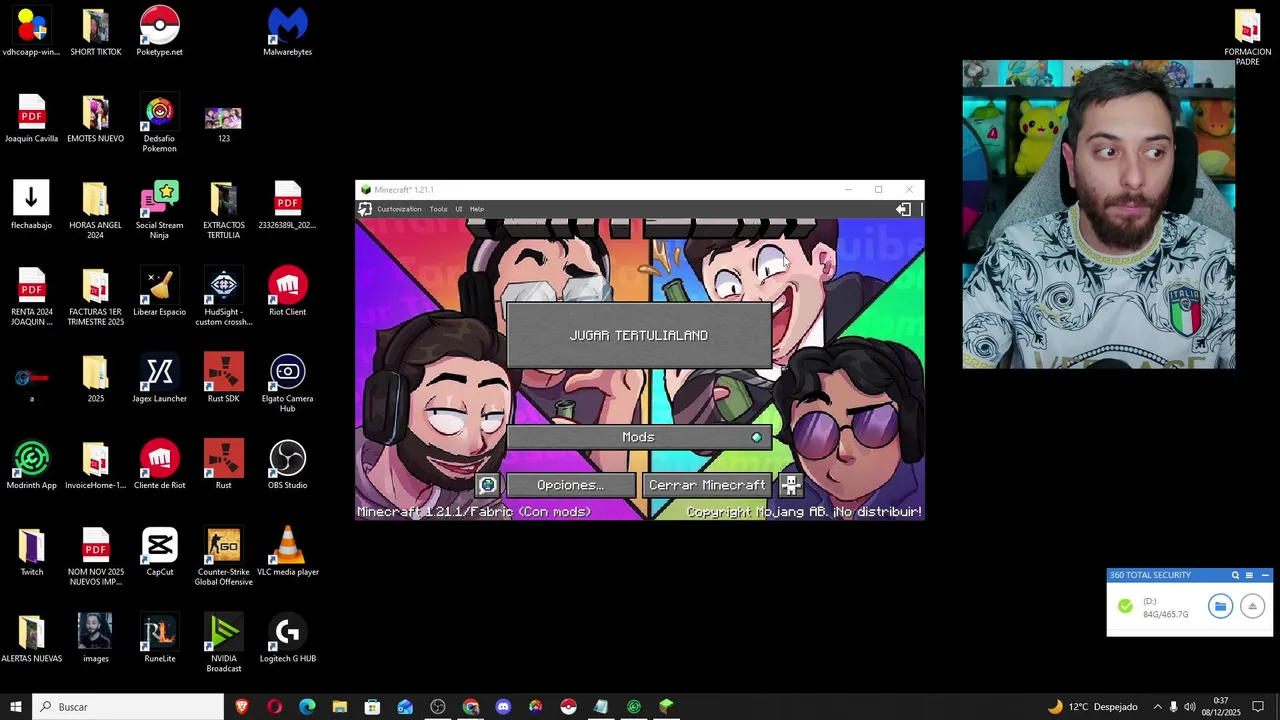Click the 360 Total Security search icon

point(1235,575)
